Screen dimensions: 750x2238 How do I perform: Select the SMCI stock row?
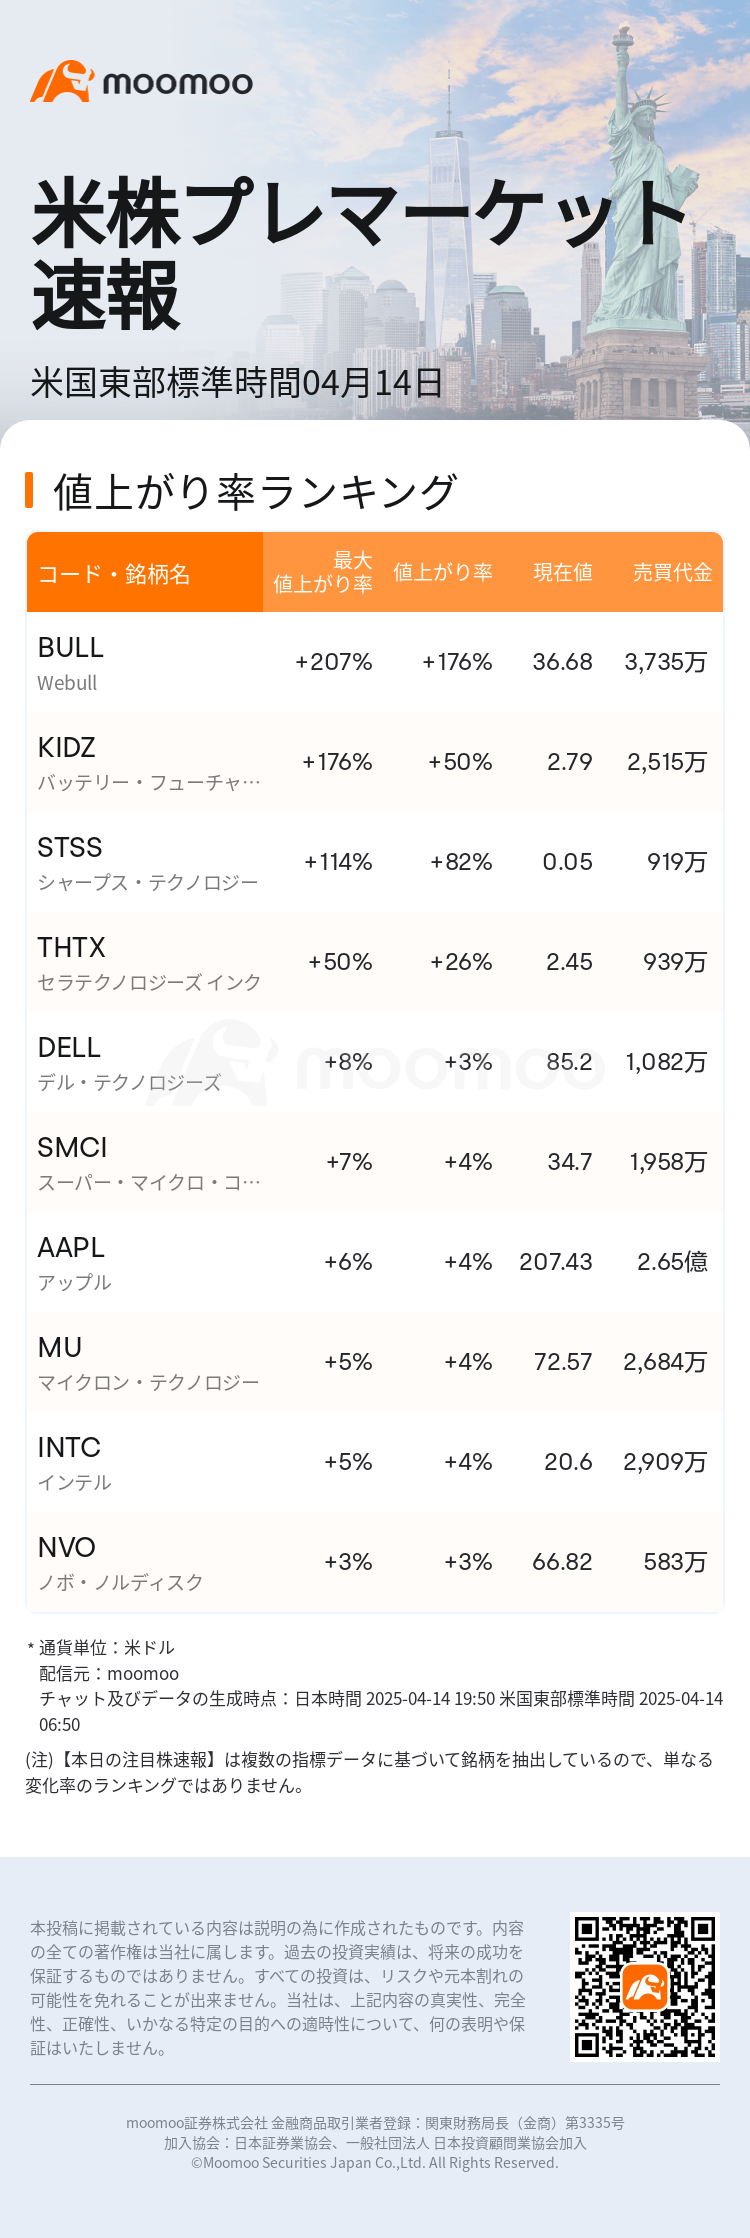coord(374,1162)
